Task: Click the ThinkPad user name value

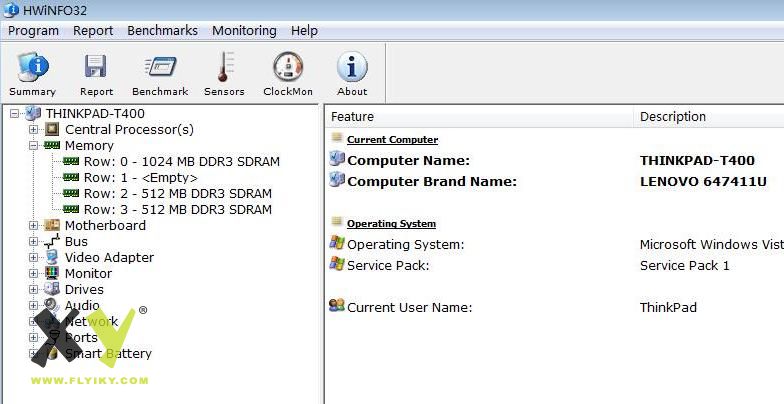Action: point(668,307)
